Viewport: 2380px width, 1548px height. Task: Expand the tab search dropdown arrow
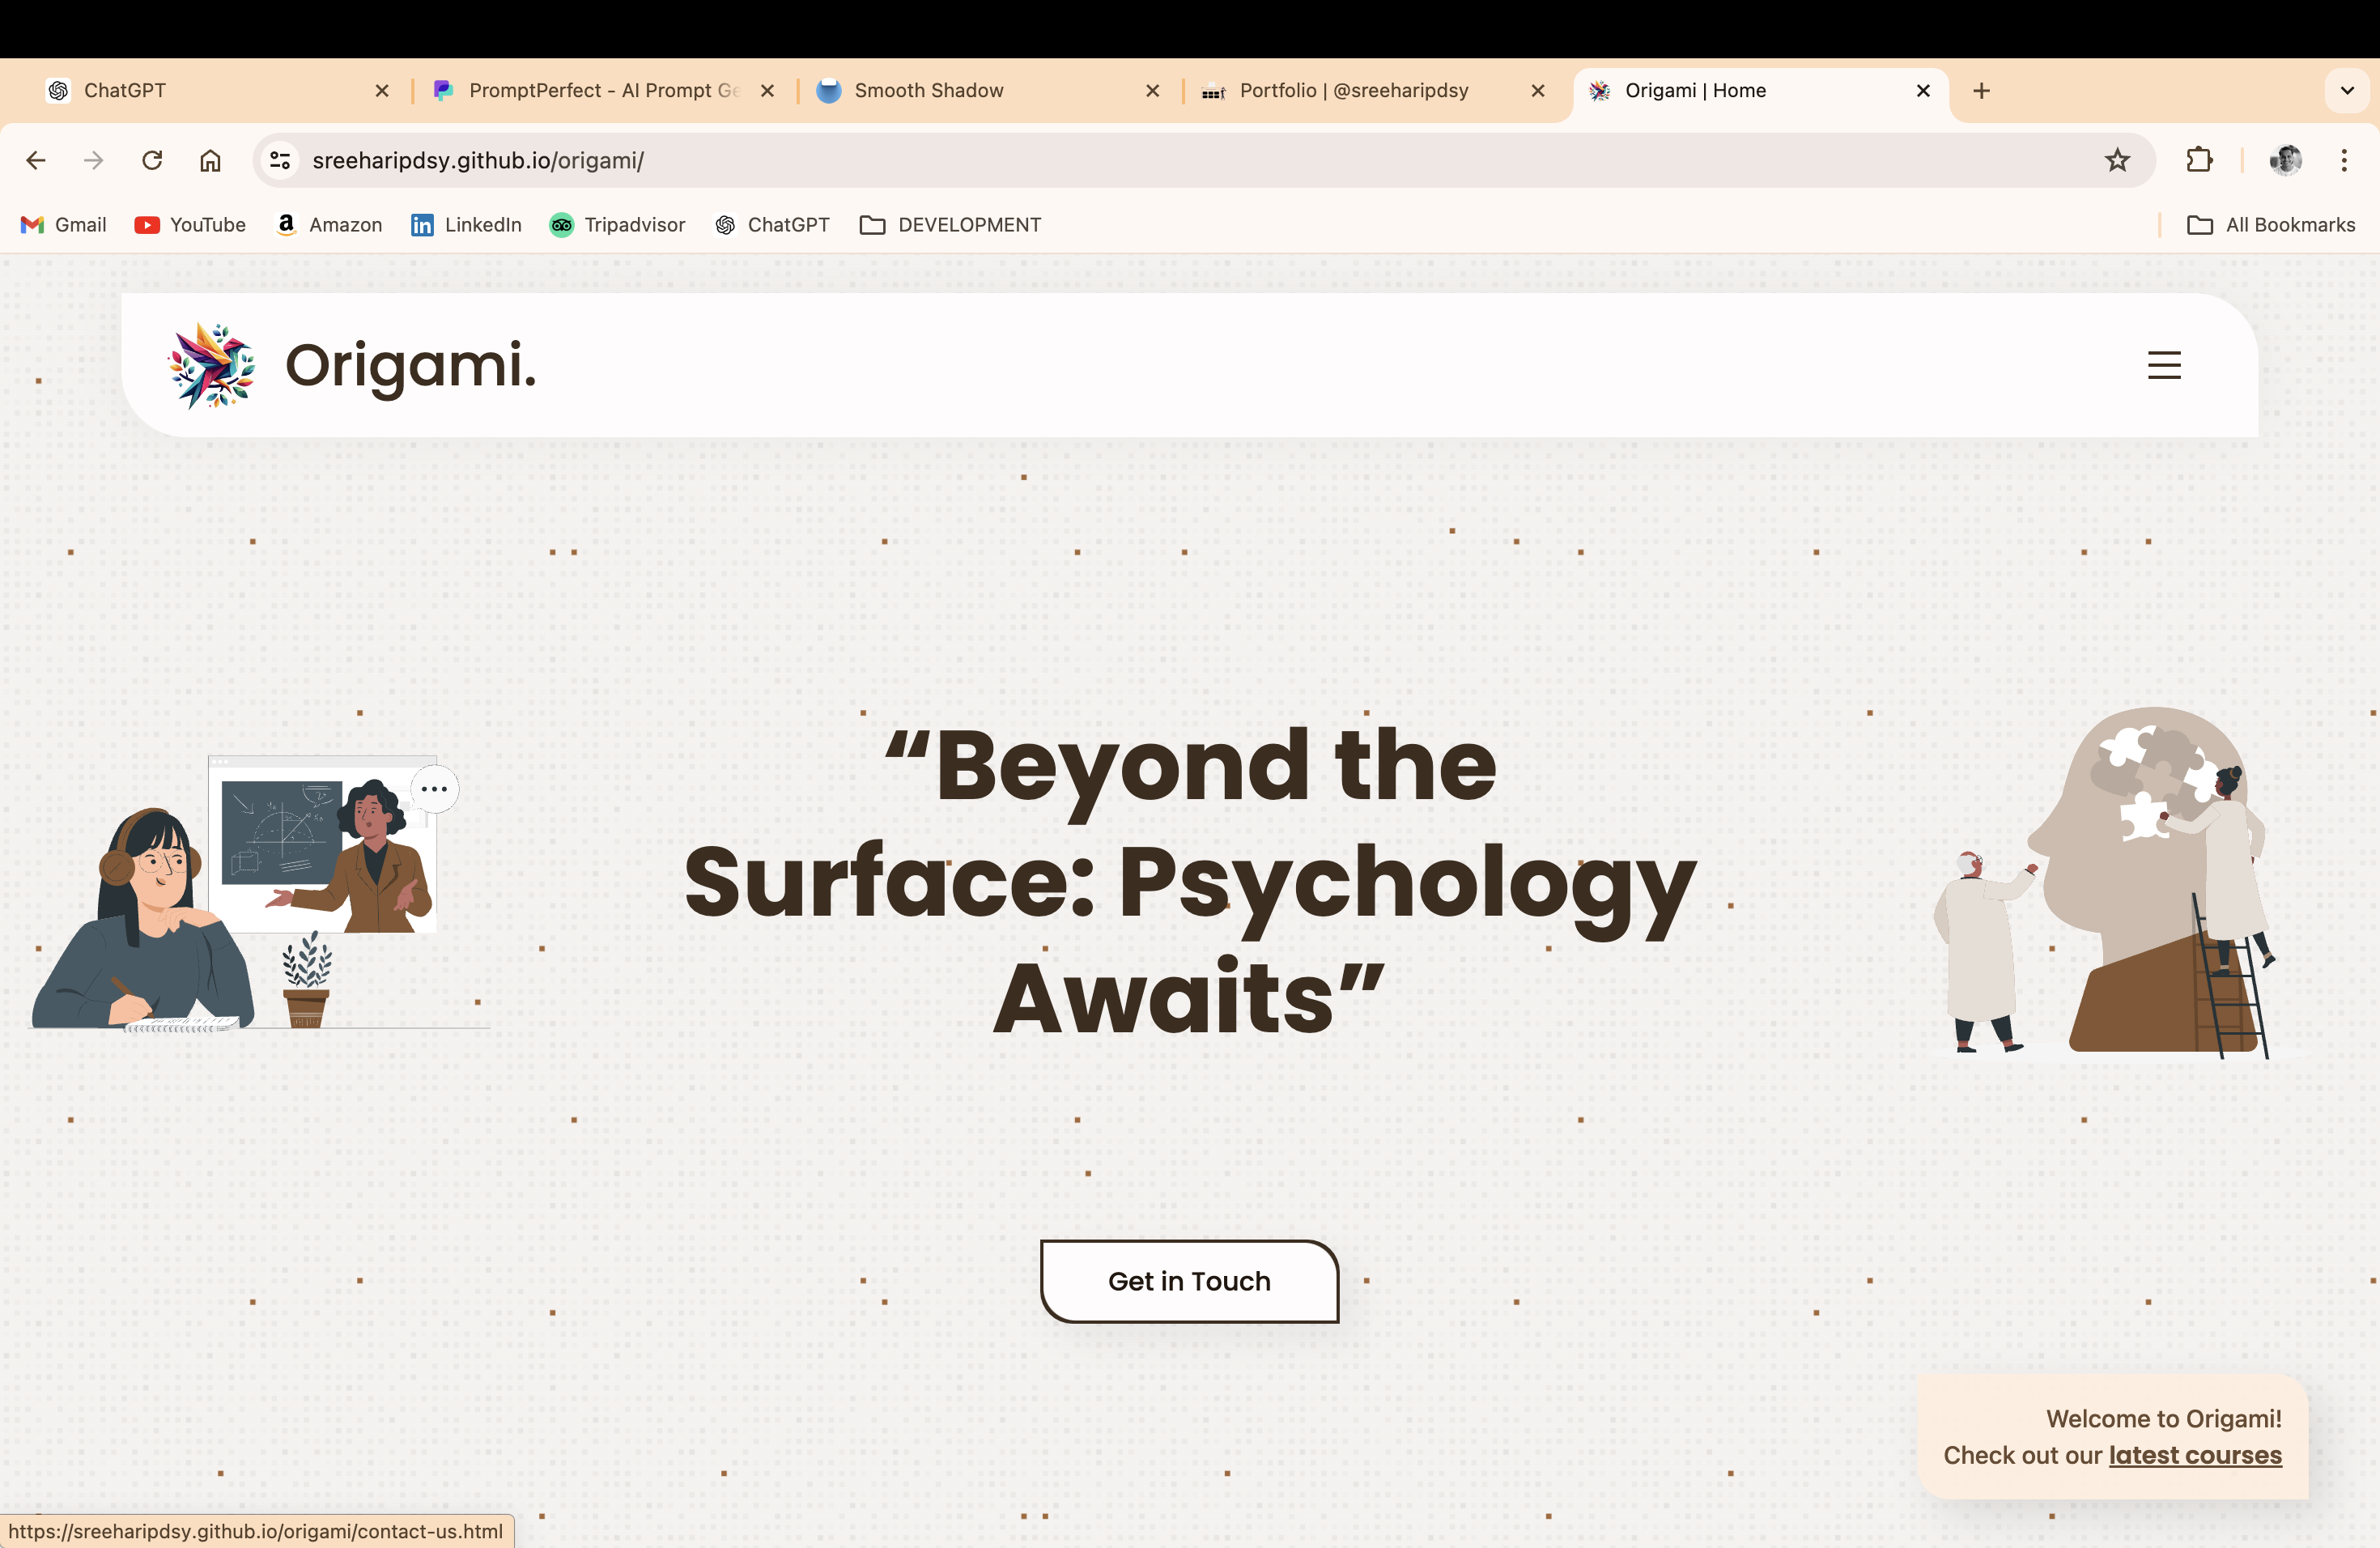click(x=2347, y=91)
